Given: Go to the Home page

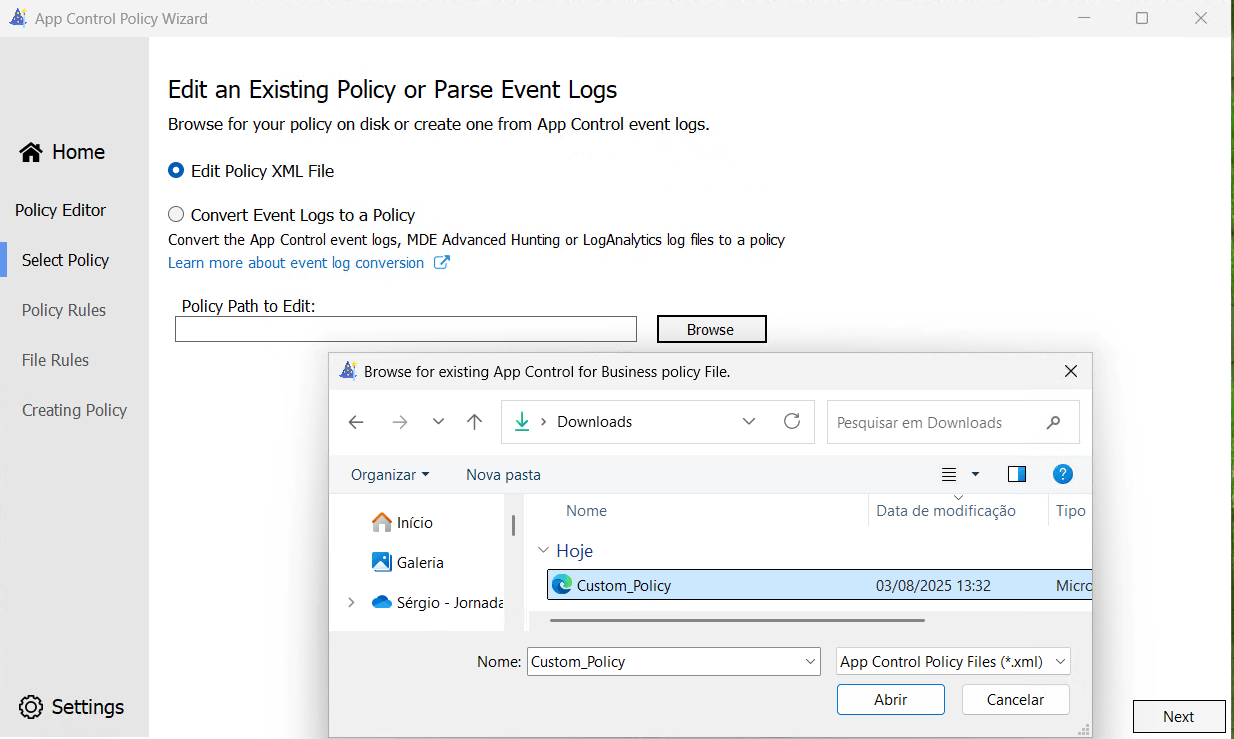Looking at the screenshot, I should point(62,152).
